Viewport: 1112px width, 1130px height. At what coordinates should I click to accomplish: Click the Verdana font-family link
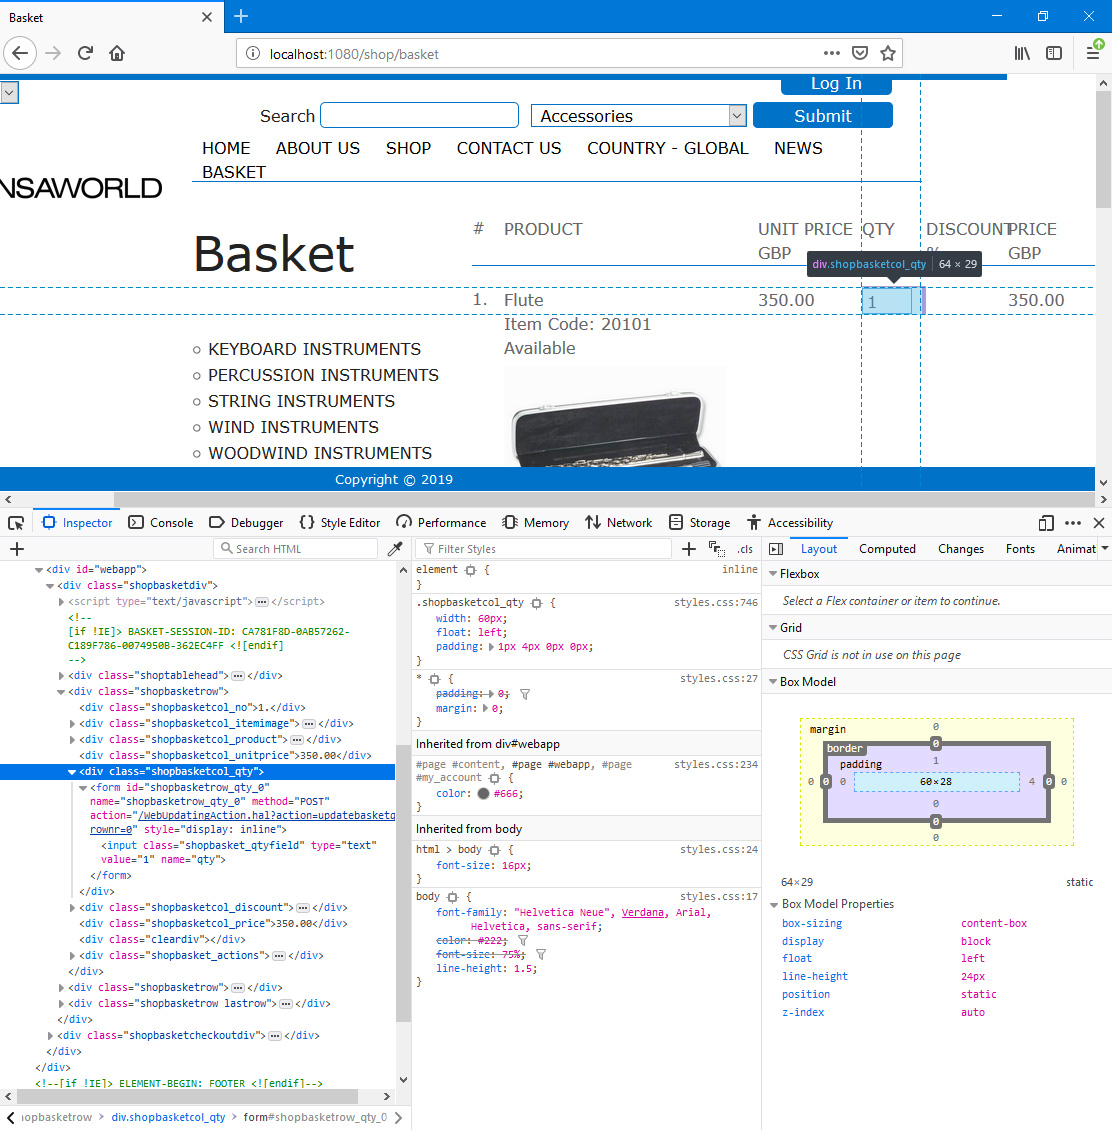coord(642,913)
